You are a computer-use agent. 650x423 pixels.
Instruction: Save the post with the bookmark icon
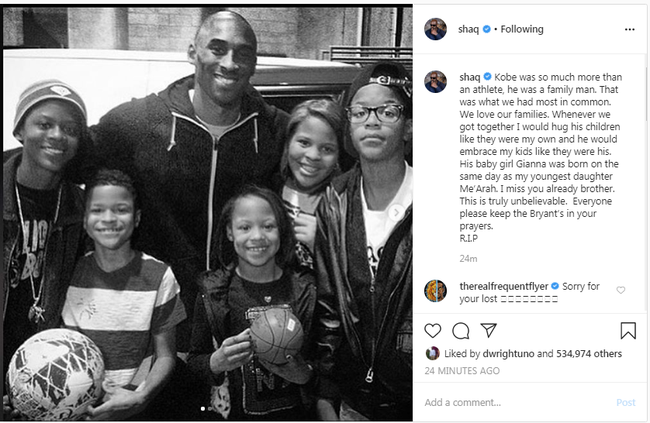[x=628, y=331]
